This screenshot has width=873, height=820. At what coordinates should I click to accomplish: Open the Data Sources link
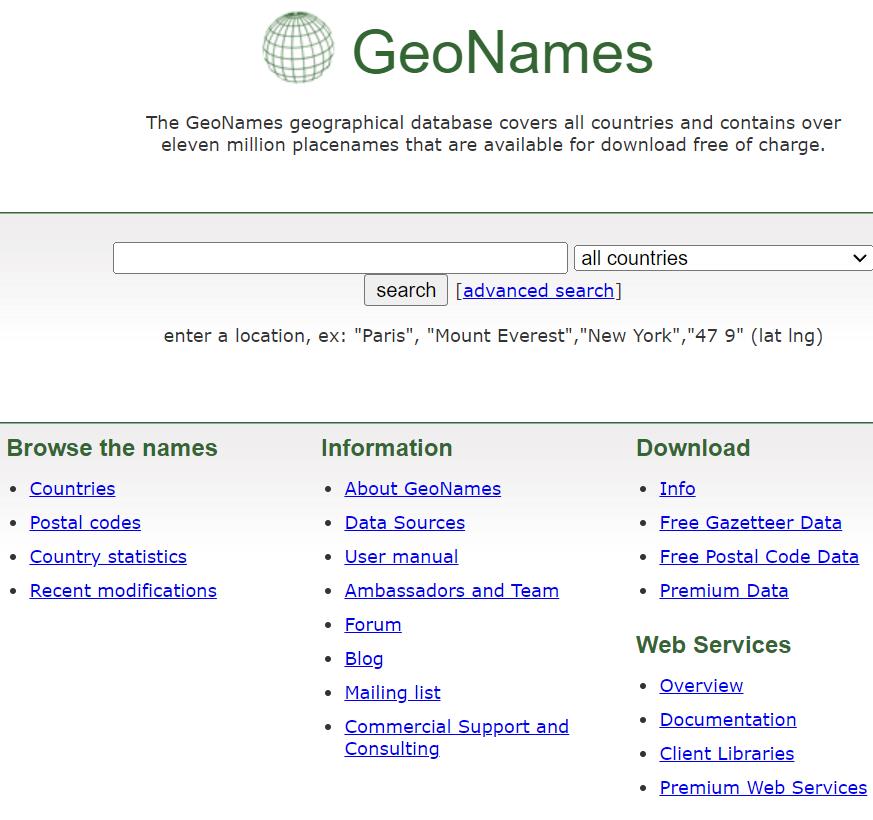click(x=404, y=523)
